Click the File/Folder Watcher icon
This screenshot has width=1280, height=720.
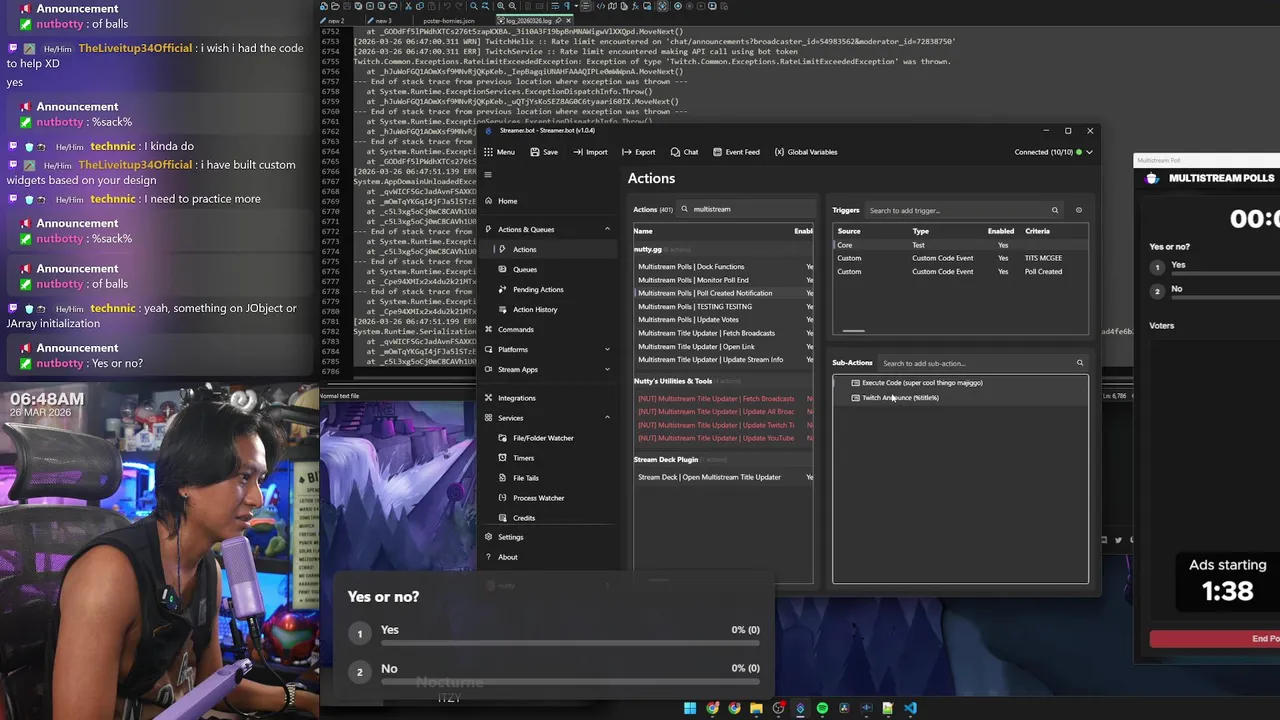coord(503,438)
